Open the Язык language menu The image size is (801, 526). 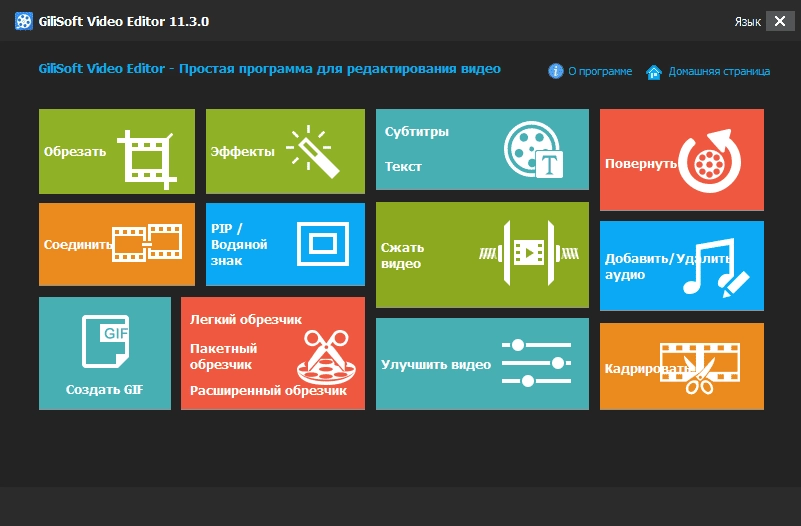[747, 22]
